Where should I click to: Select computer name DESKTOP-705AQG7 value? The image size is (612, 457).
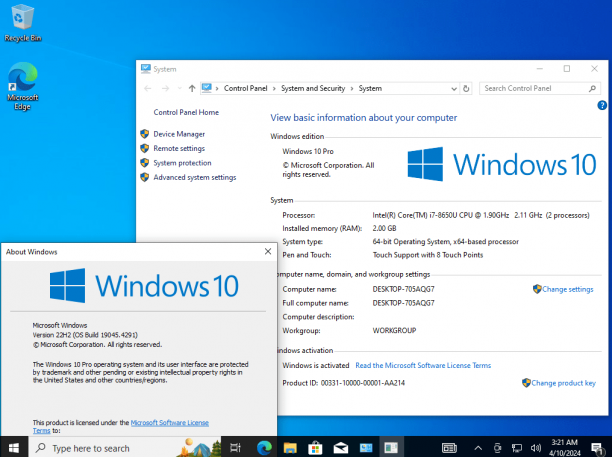pos(403,289)
